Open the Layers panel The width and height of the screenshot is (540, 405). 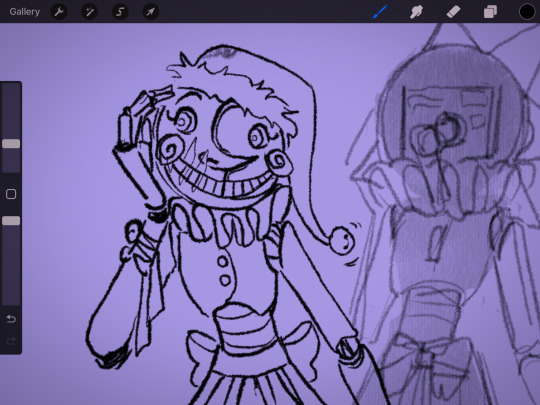coord(490,12)
